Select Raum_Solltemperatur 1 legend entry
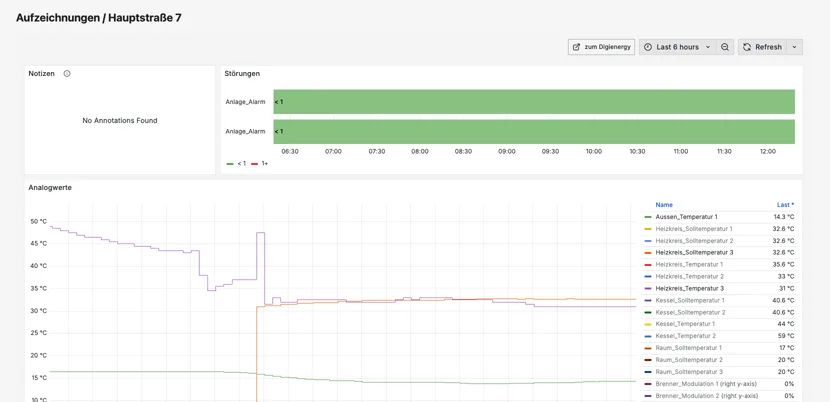Viewport: 830px width, 402px height. [x=688, y=348]
